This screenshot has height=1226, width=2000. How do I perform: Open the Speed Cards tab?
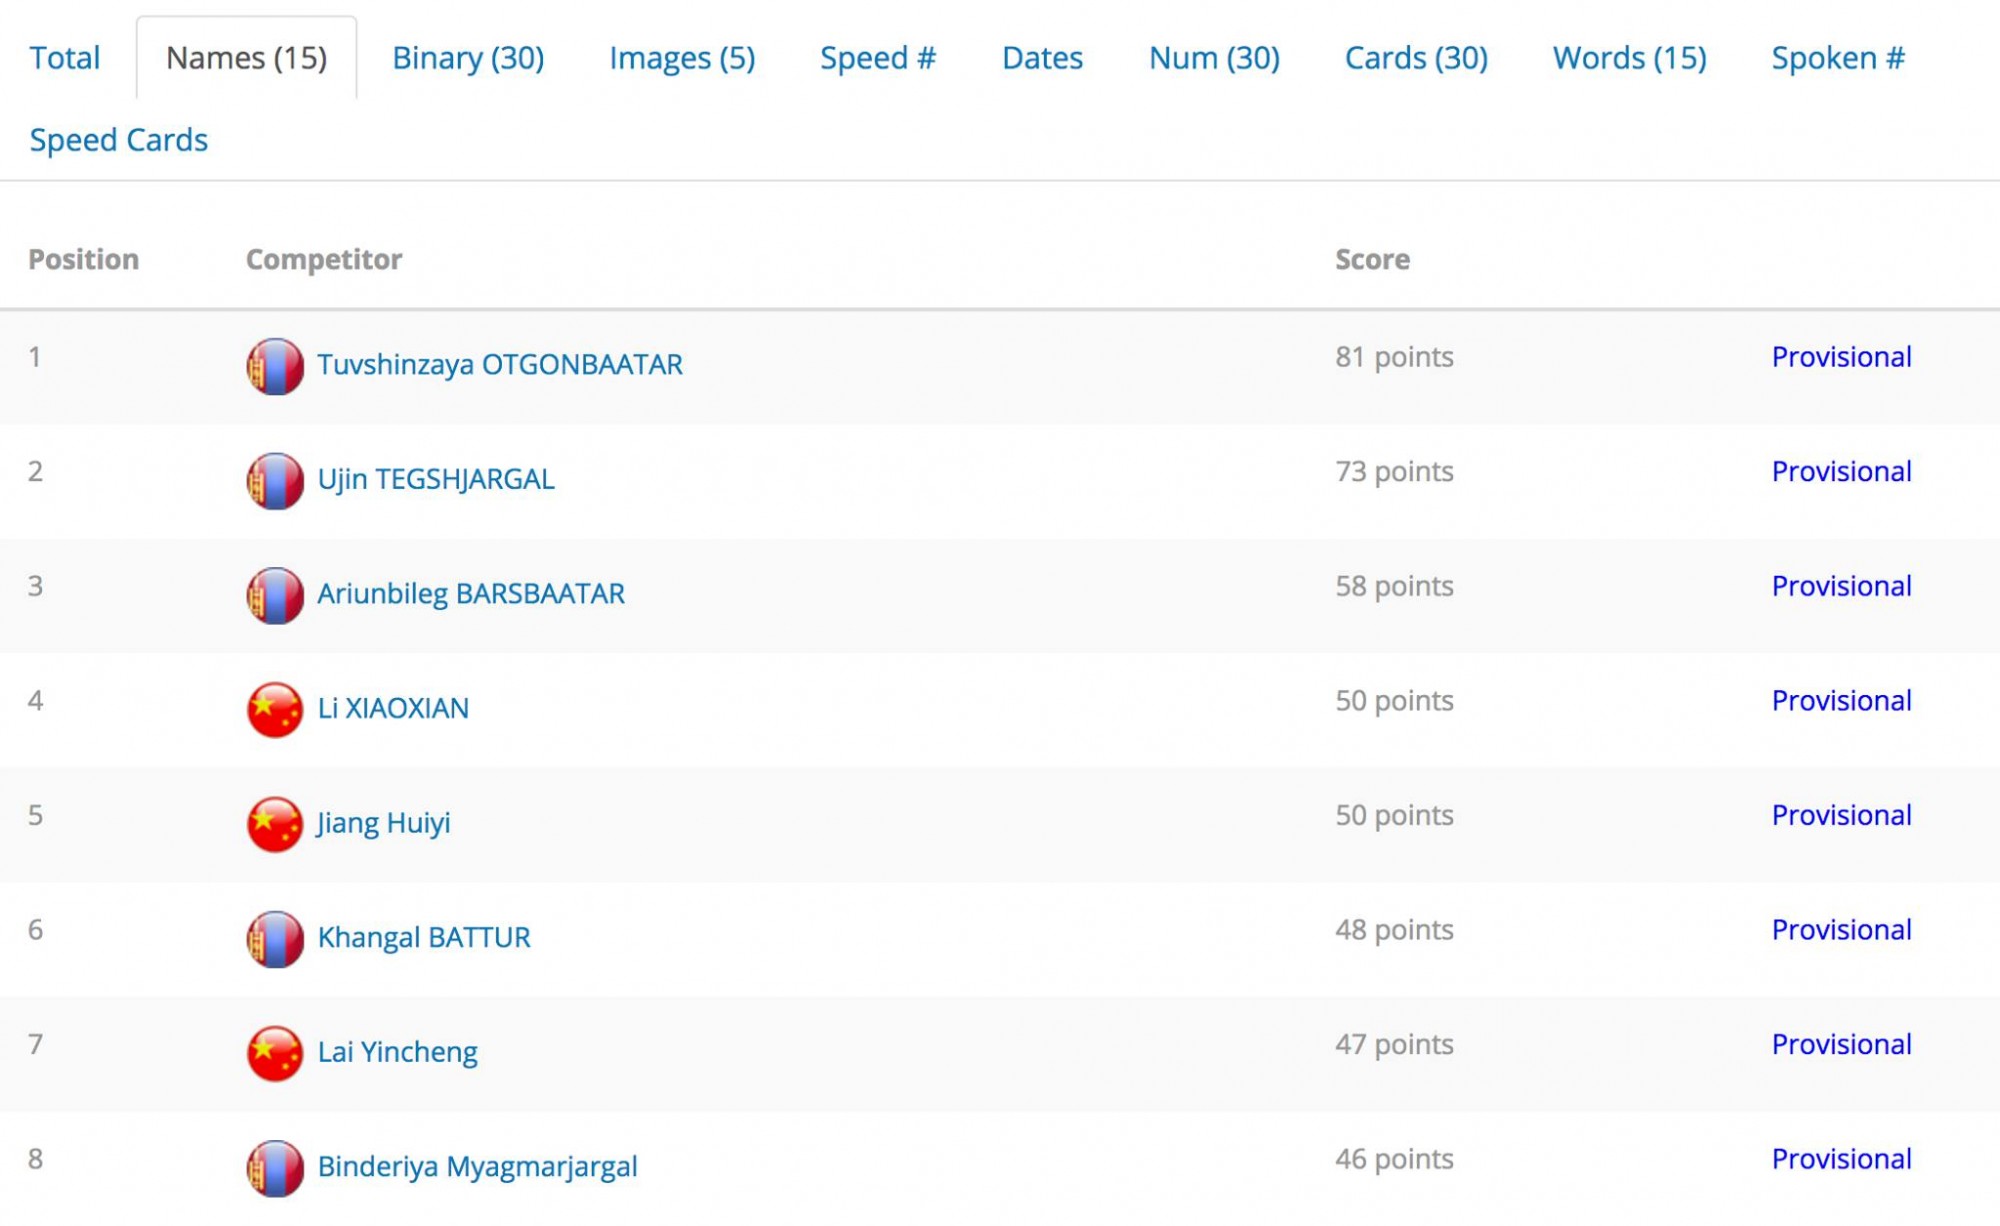pyautogui.click(x=118, y=140)
